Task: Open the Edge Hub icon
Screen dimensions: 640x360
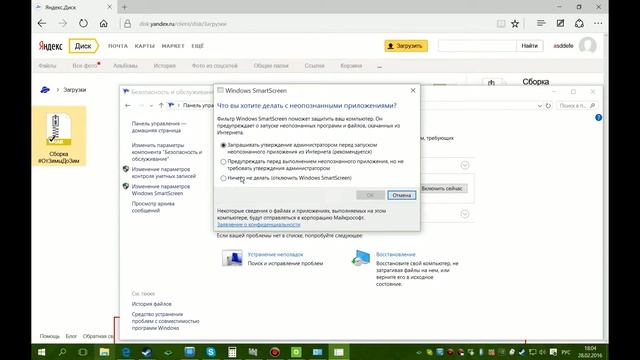Action: [x=541, y=24]
